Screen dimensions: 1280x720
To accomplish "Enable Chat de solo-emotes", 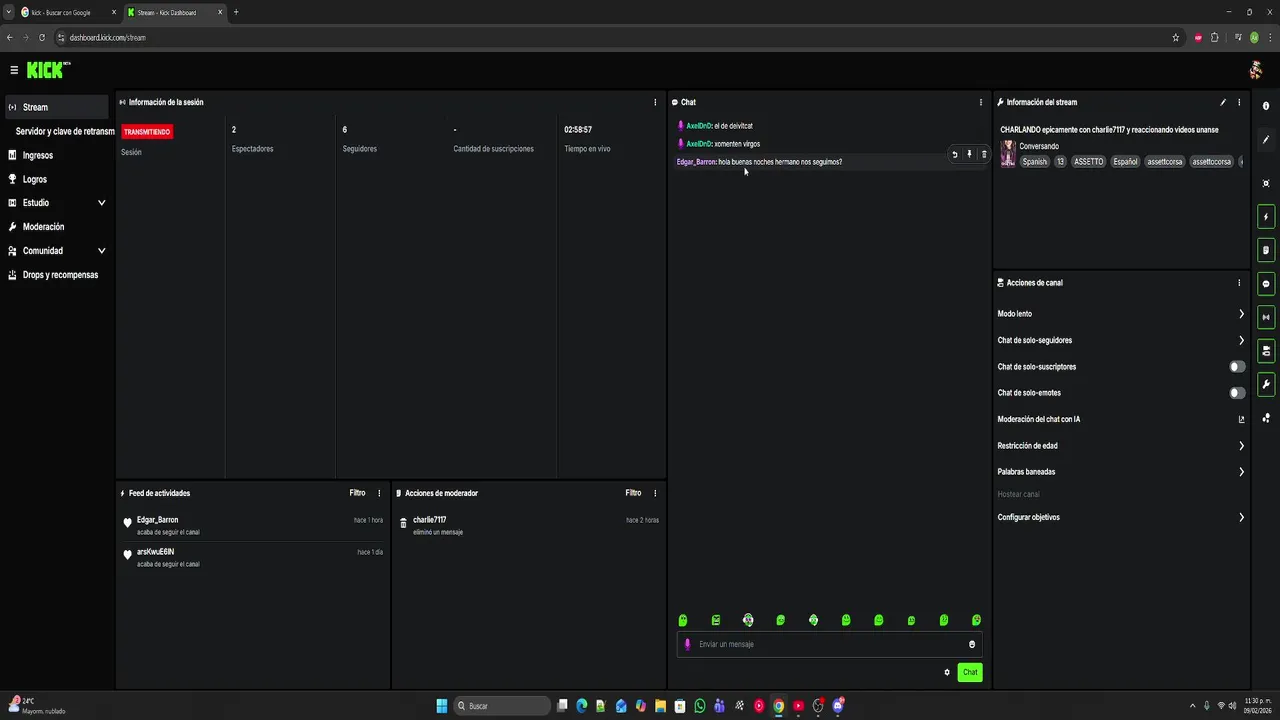I will click(x=1237, y=393).
